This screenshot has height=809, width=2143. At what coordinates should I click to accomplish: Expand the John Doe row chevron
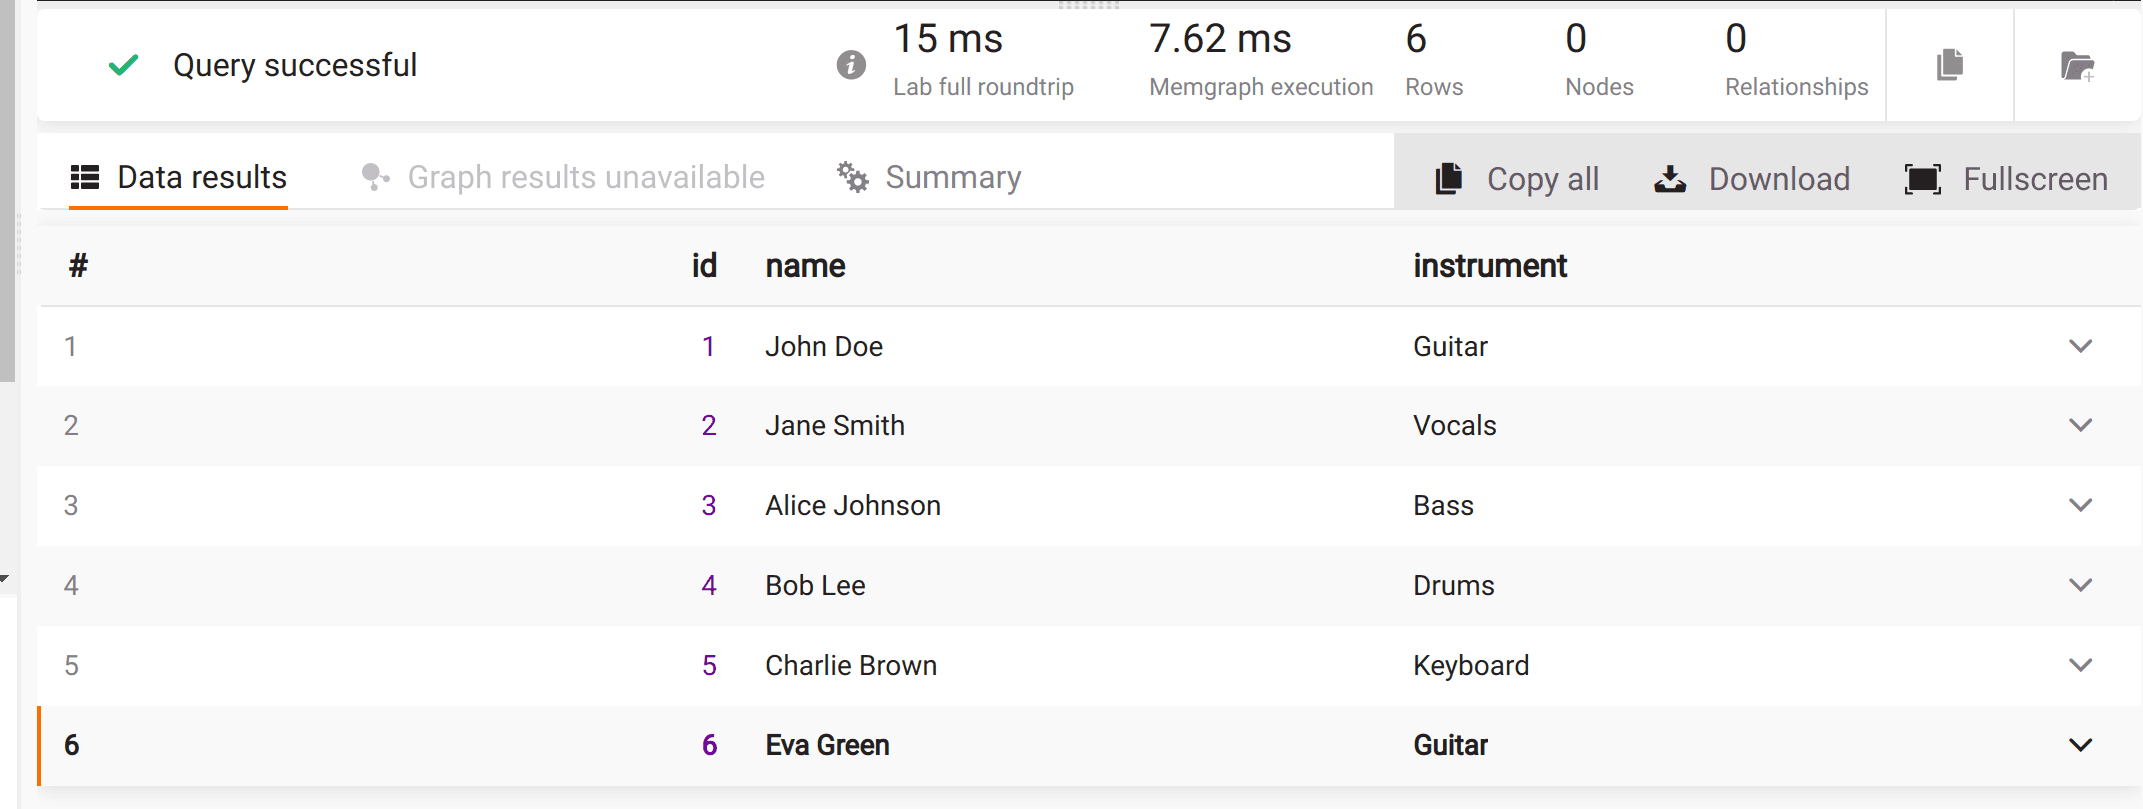(x=2081, y=346)
